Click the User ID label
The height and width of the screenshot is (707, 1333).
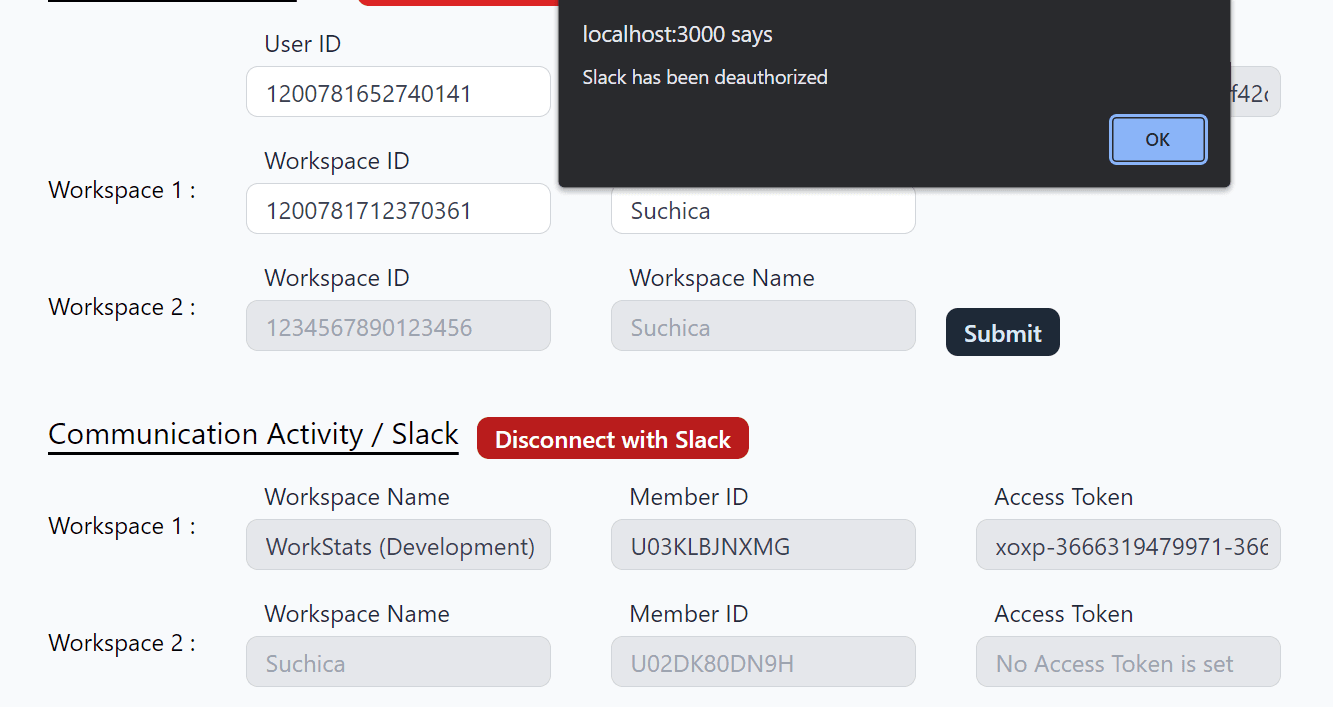point(302,44)
